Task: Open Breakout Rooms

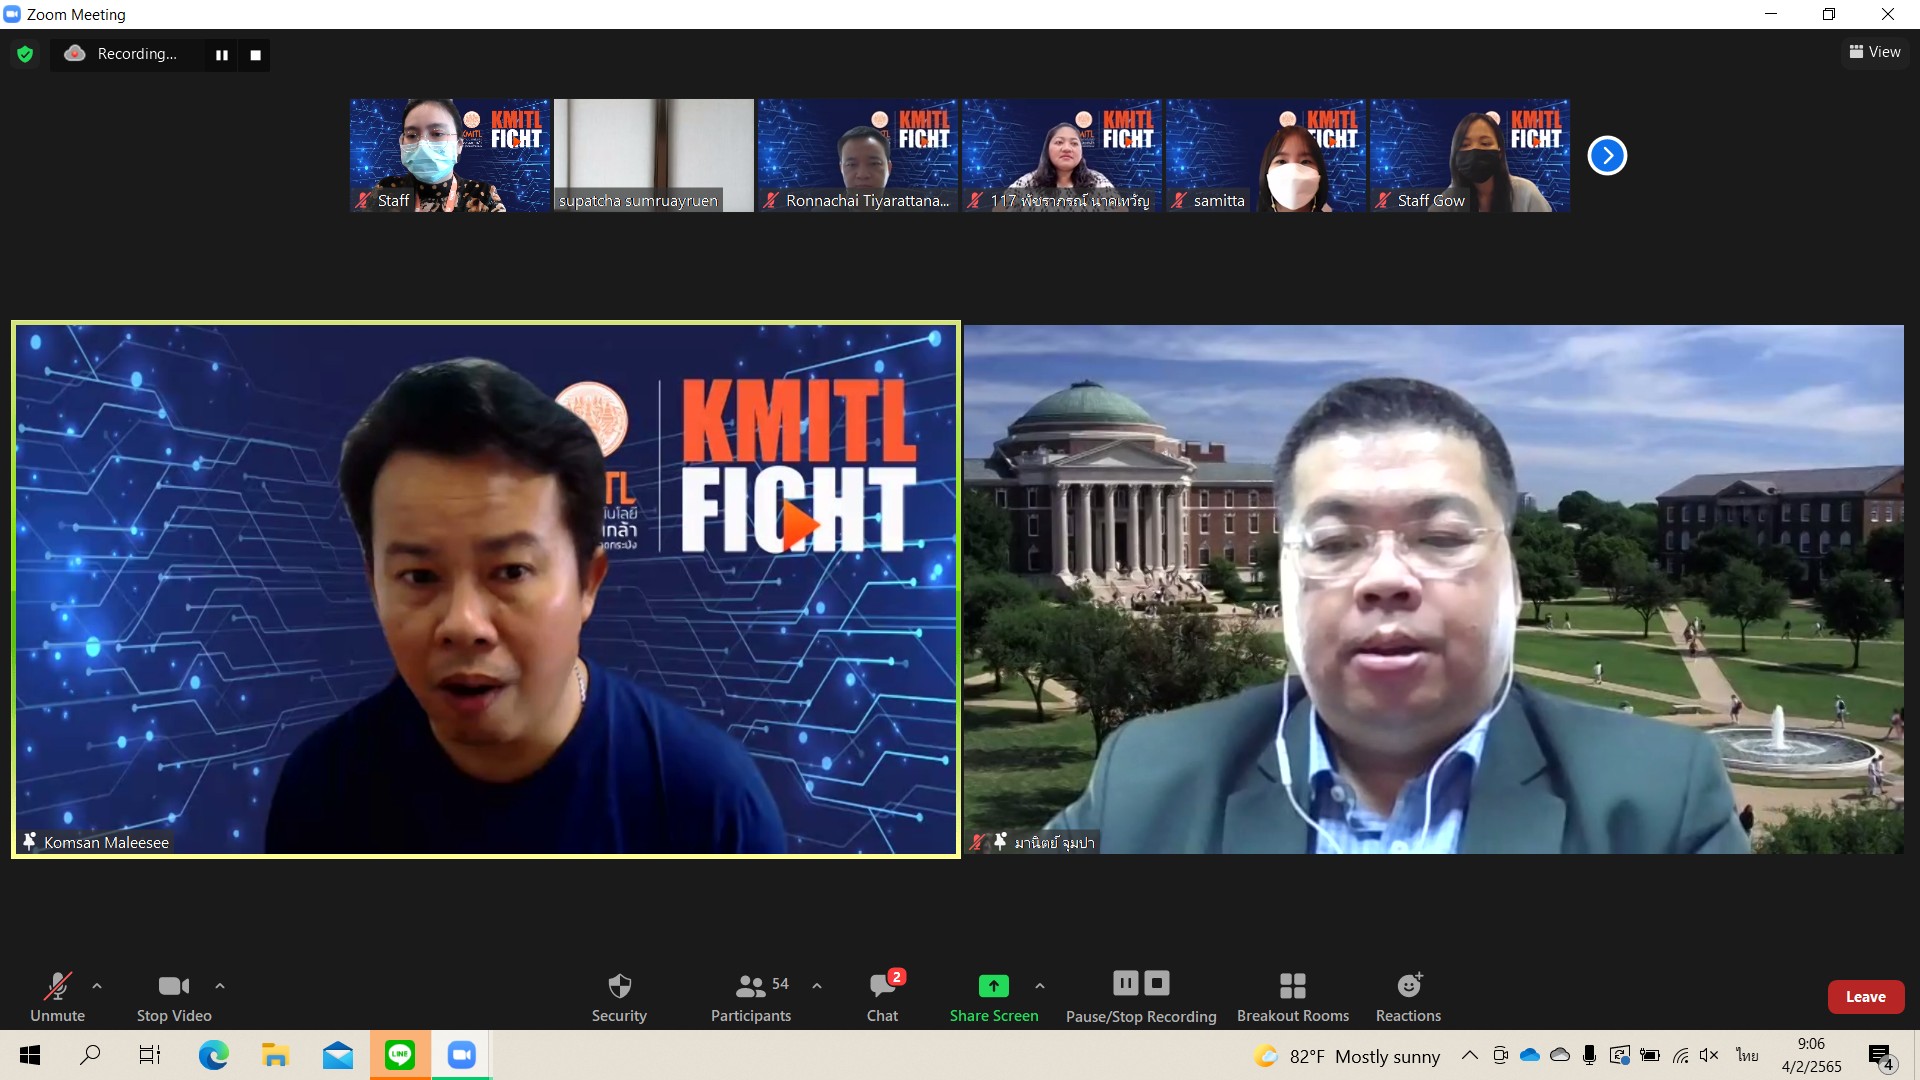Action: [1293, 996]
